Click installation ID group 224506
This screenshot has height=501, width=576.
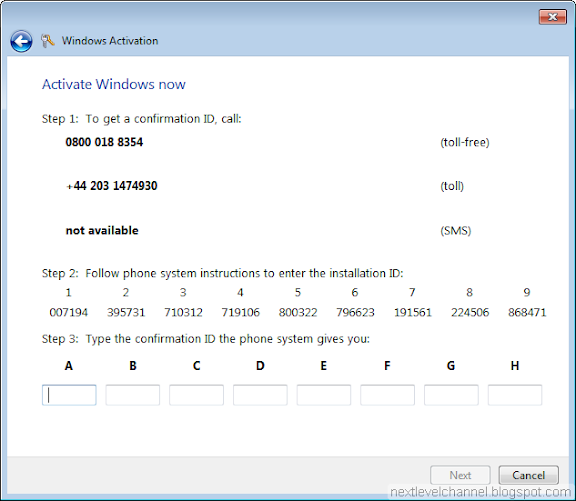click(x=470, y=313)
